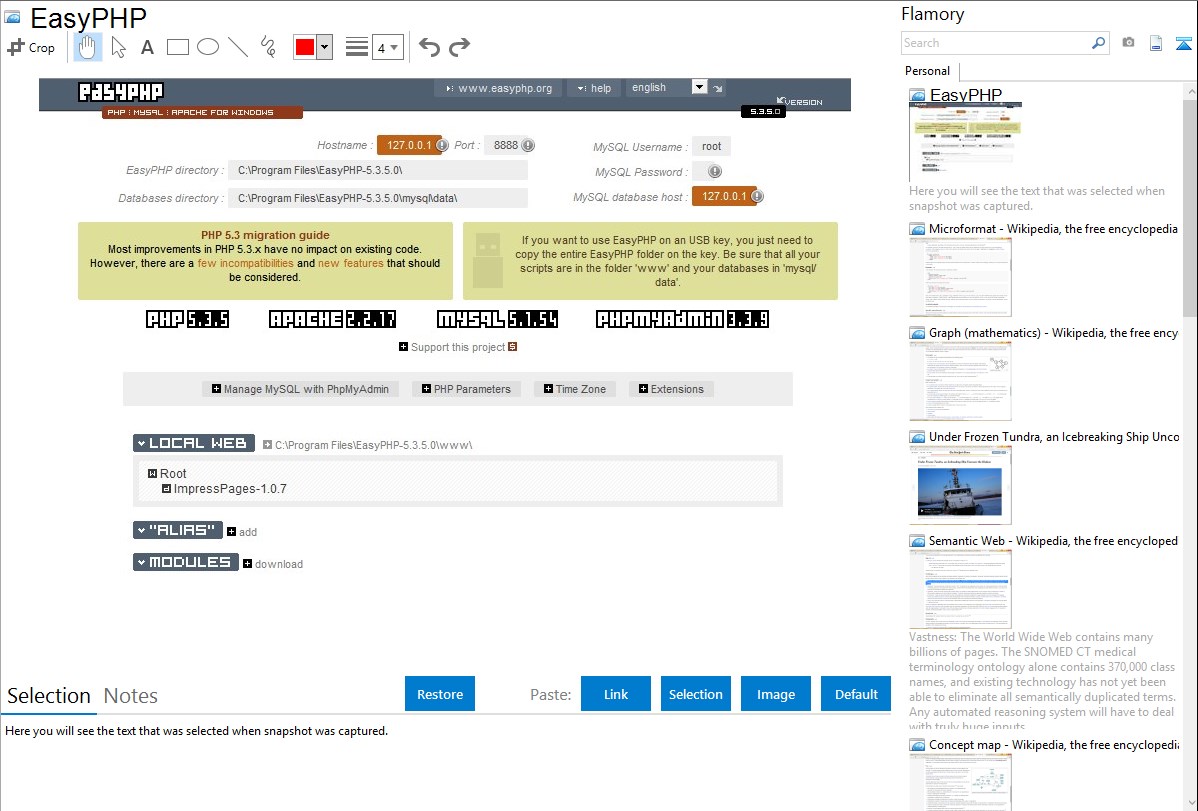Viewport: 1198px width, 811px height.
Task: Open the color picker dropdown arrow
Action: [x=324, y=47]
